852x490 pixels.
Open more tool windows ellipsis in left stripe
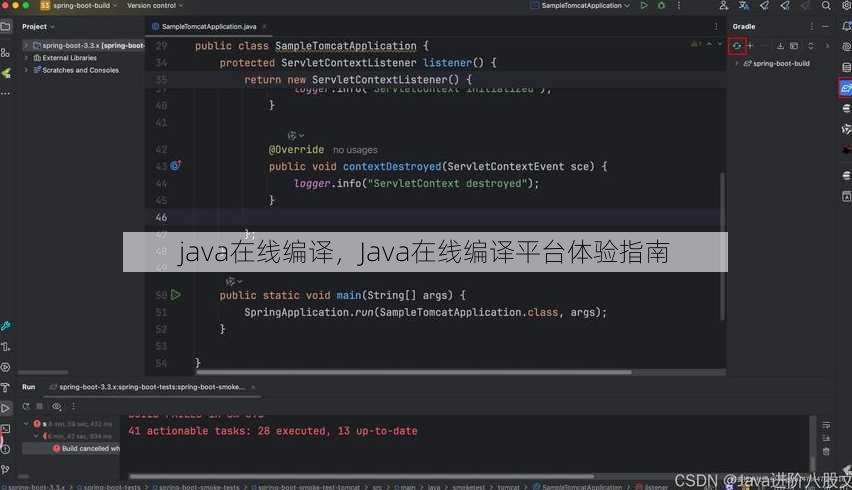click(5, 93)
